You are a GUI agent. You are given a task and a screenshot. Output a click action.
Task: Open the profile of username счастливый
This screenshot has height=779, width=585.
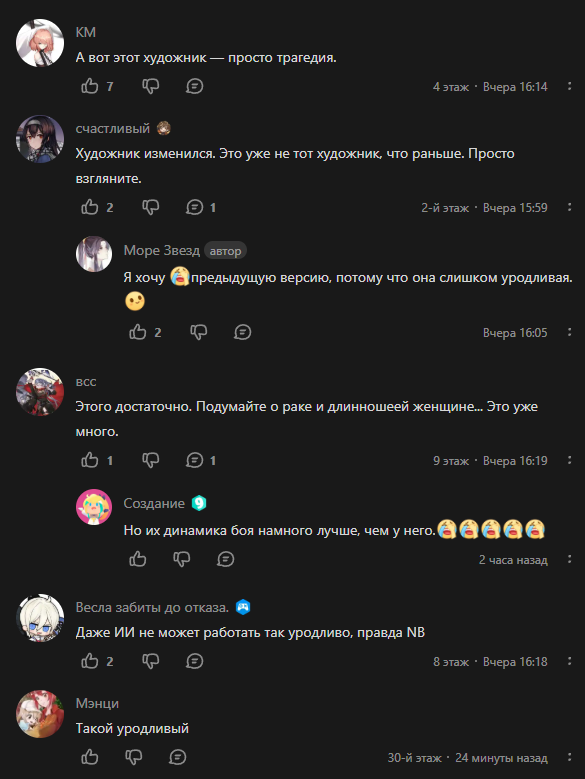[x=113, y=128]
